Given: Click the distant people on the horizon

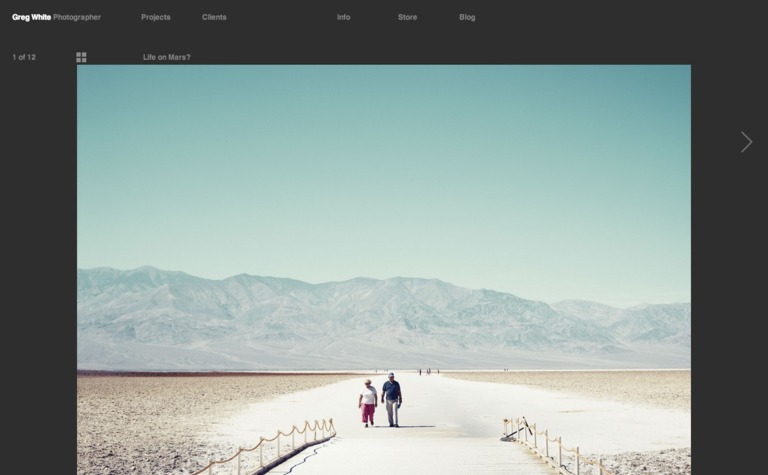Looking at the screenshot, I should click(427, 371).
